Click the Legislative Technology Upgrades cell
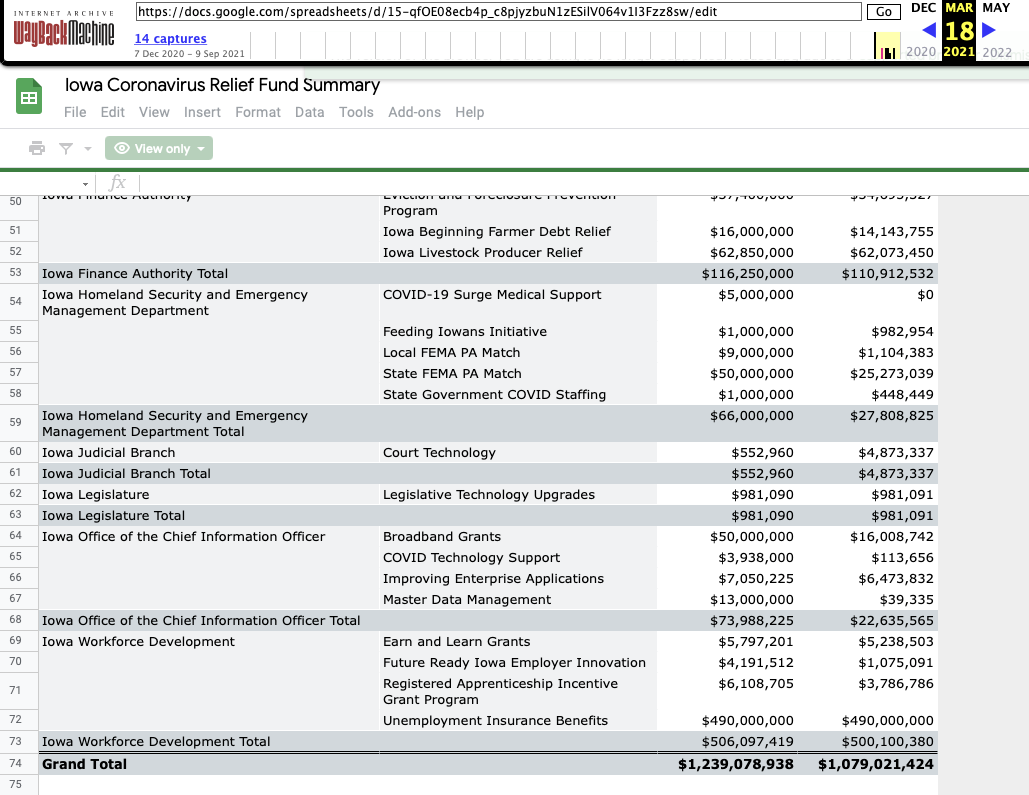The width and height of the screenshot is (1029, 795). point(518,494)
